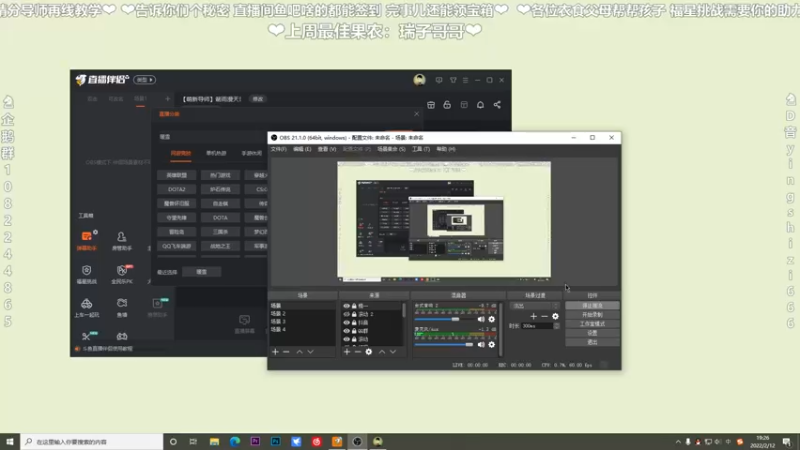Move selected source down in sources list
This screenshot has height=450, width=800.
click(x=393, y=352)
